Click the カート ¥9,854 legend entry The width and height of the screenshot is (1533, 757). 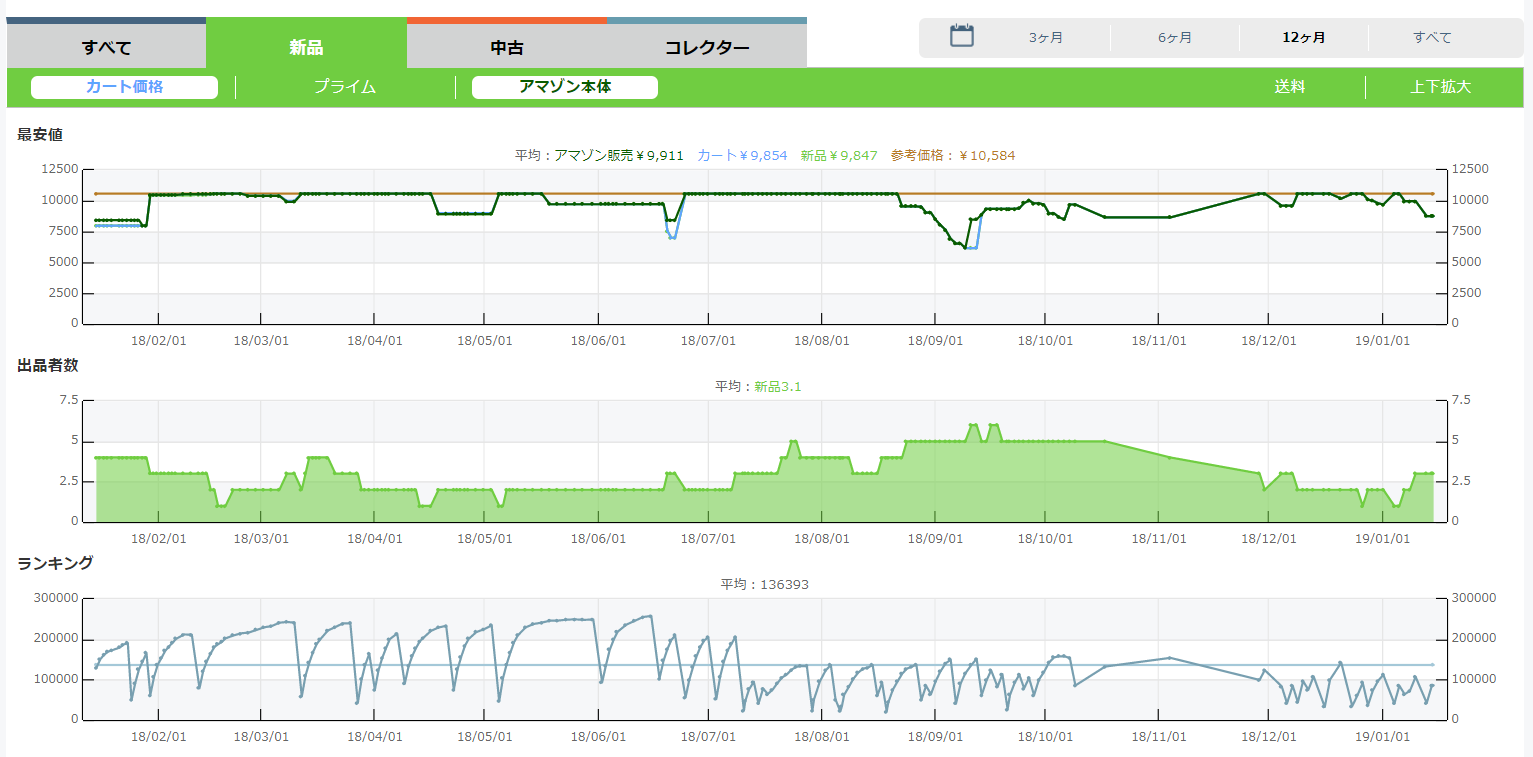[x=742, y=155]
